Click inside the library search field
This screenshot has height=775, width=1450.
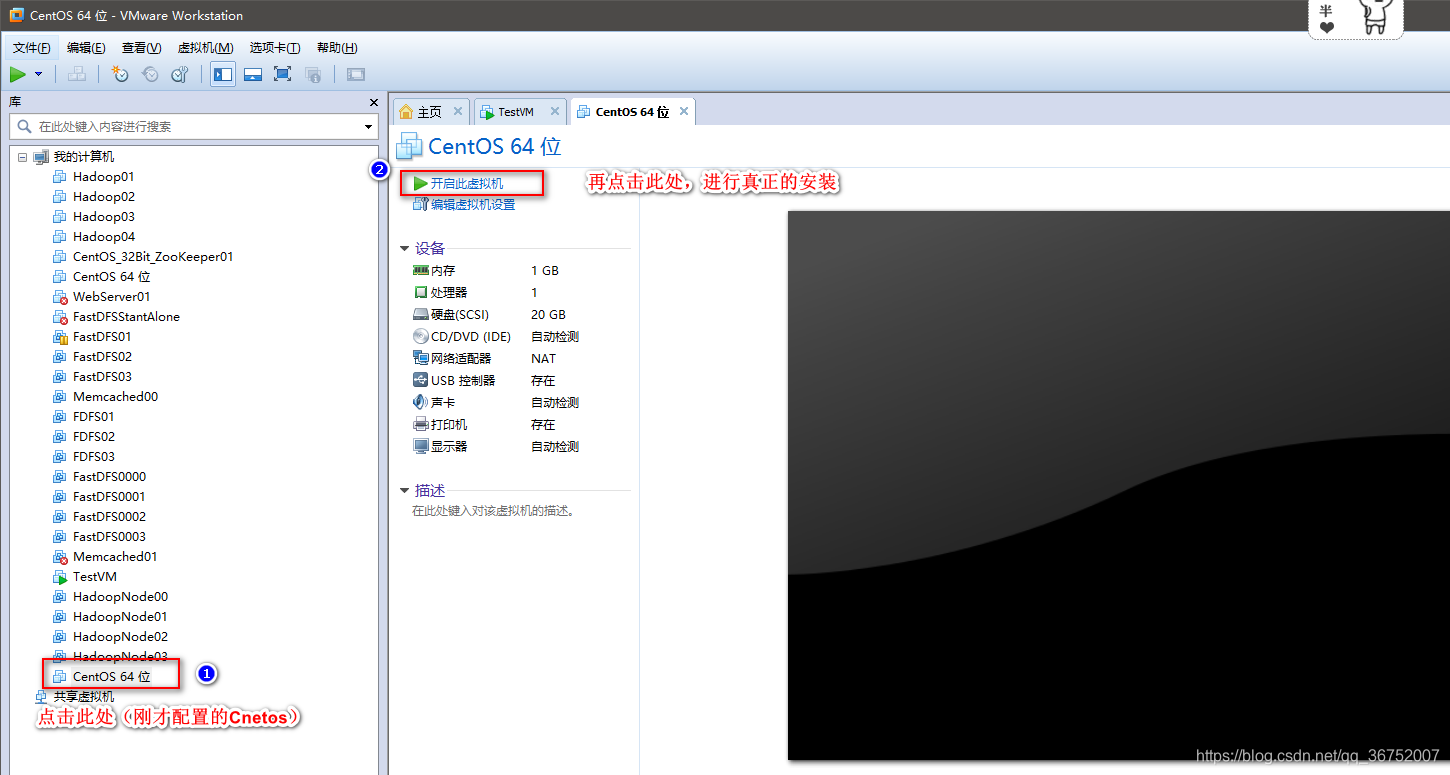190,126
